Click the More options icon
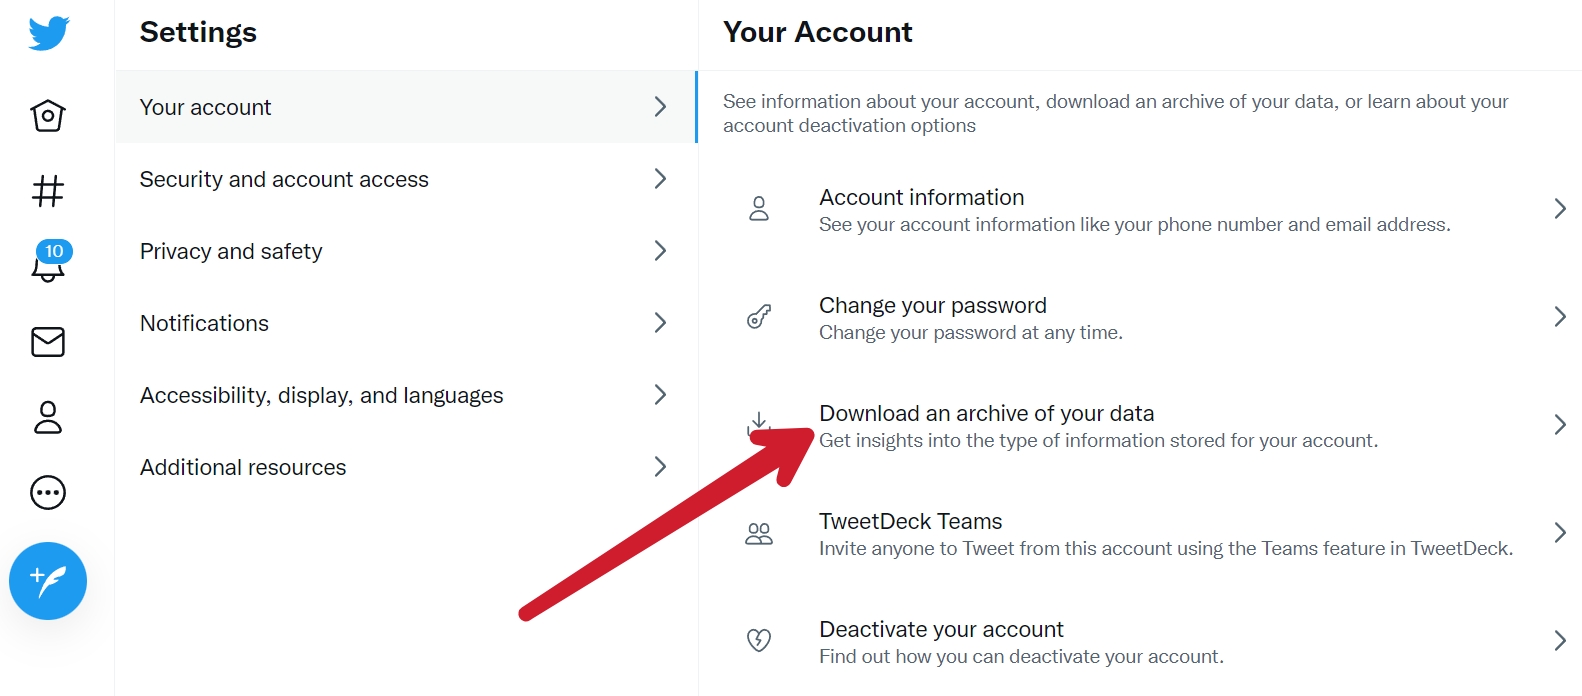 (x=47, y=492)
